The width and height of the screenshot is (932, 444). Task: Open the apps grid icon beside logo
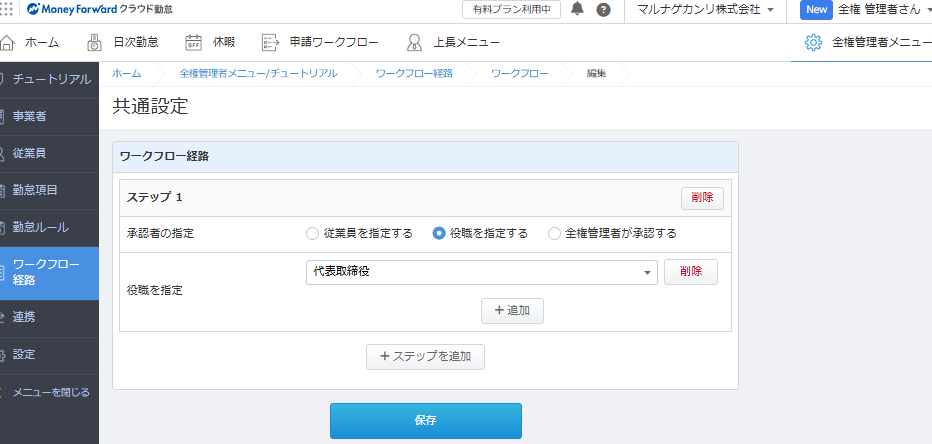pyautogui.click(x=8, y=9)
